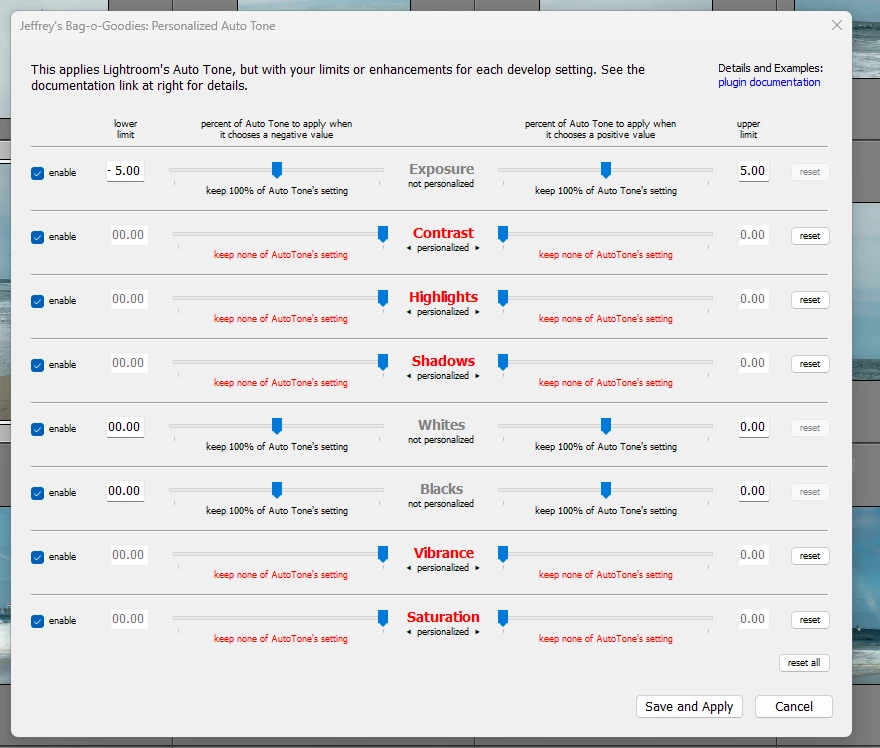This screenshot has width=880, height=748.
Task: Disable the Blacks enable checkbox
Action: coord(38,493)
